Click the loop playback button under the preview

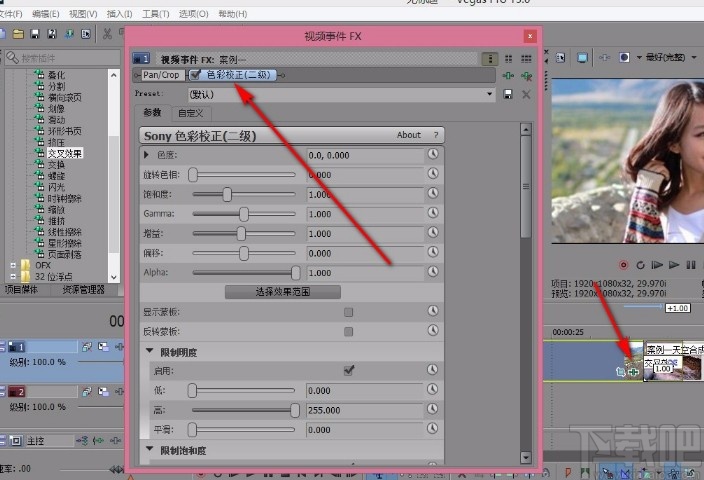[640, 265]
